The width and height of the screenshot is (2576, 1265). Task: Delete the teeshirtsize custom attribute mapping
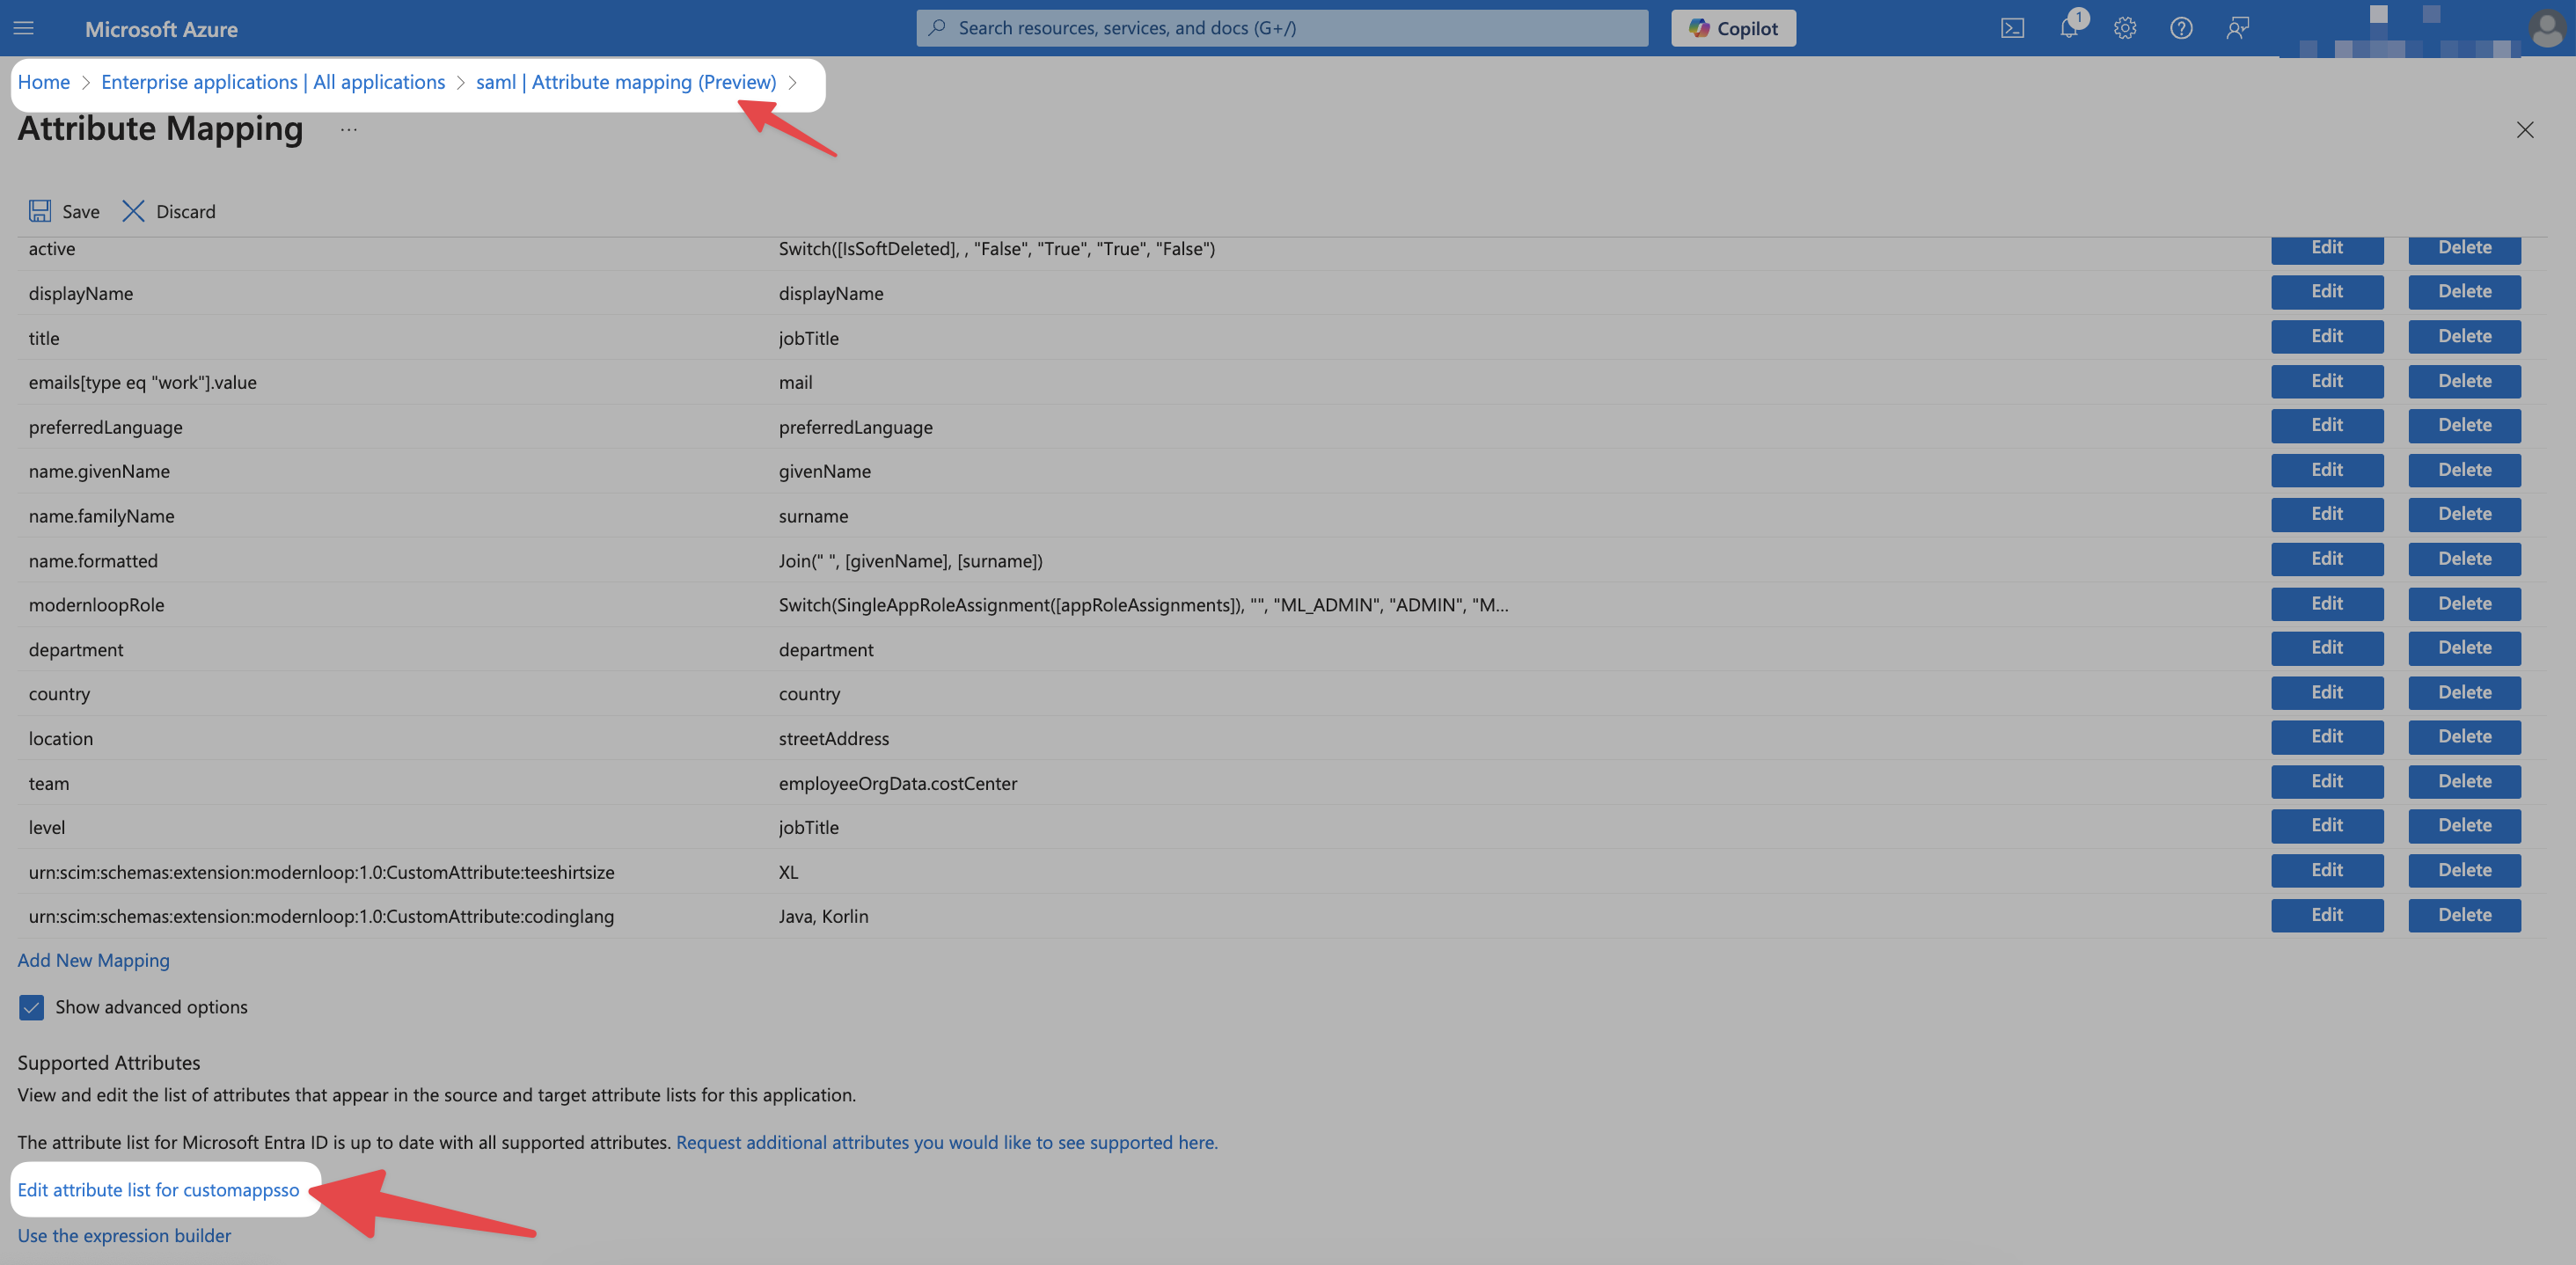click(x=2464, y=871)
